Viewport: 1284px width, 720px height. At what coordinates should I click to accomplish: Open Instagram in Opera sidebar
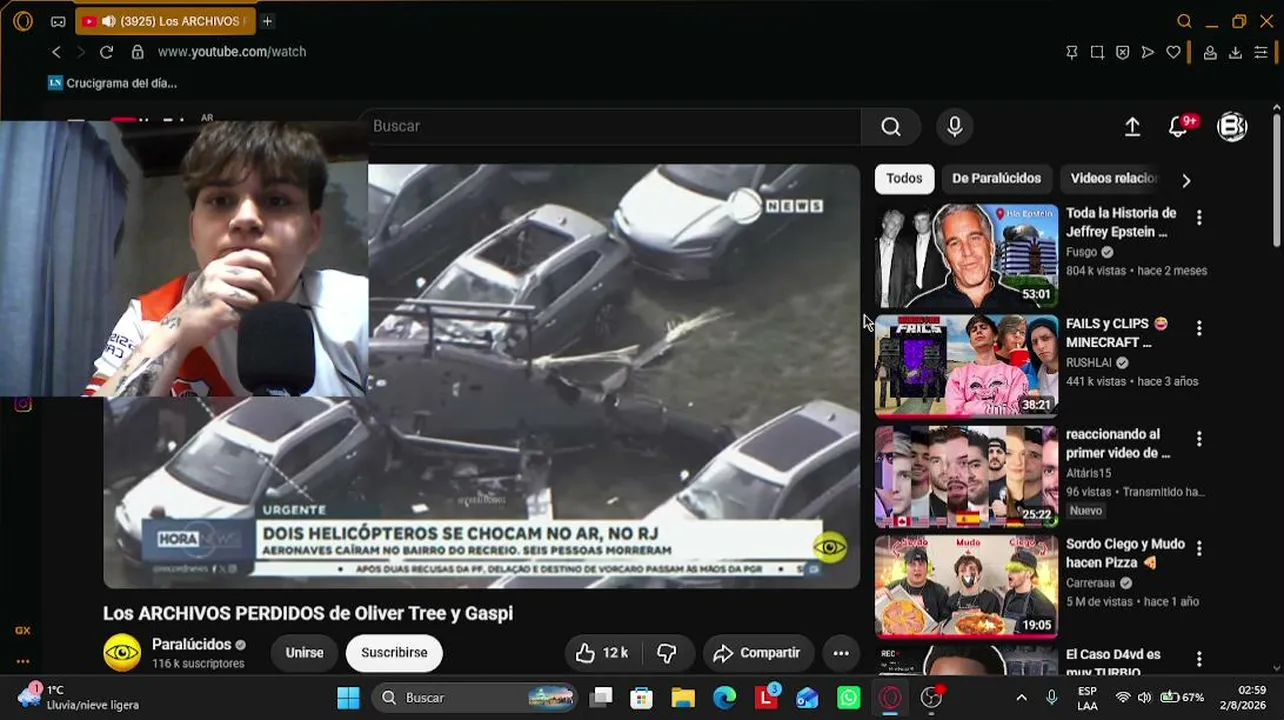[22, 404]
